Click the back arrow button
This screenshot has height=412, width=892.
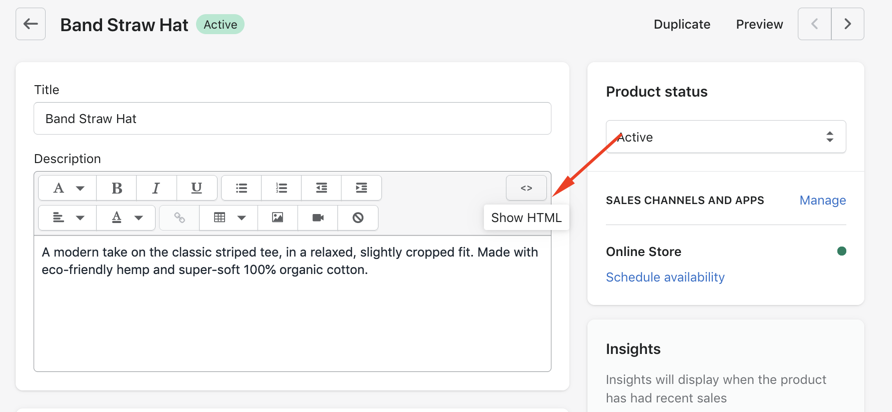tap(31, 24)
